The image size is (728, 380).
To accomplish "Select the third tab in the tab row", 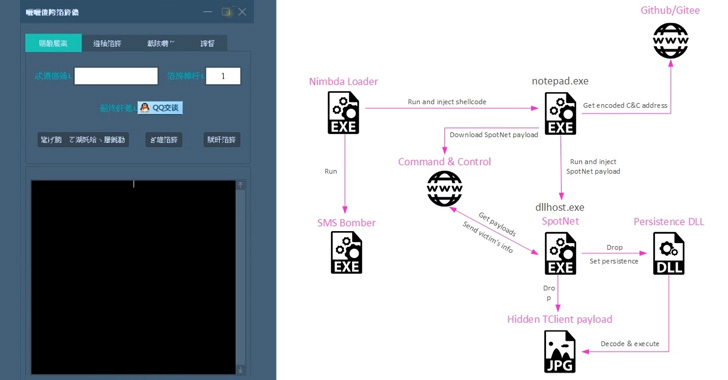I will coord(161,43).
